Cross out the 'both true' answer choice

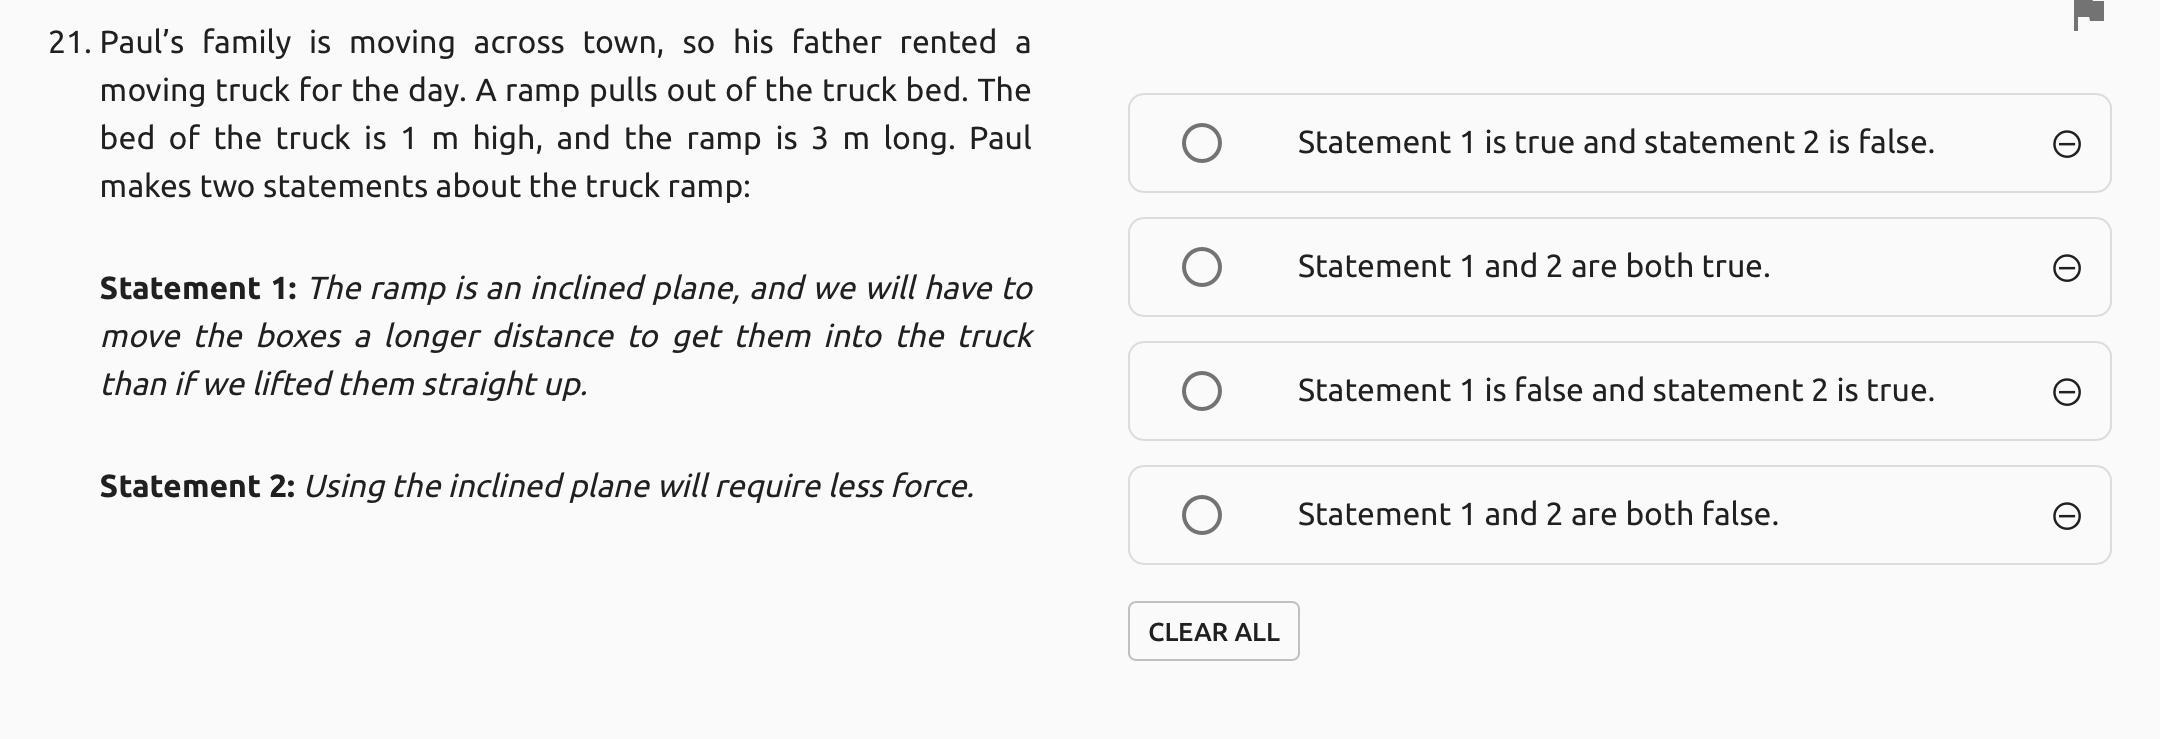pos(2066,268)
